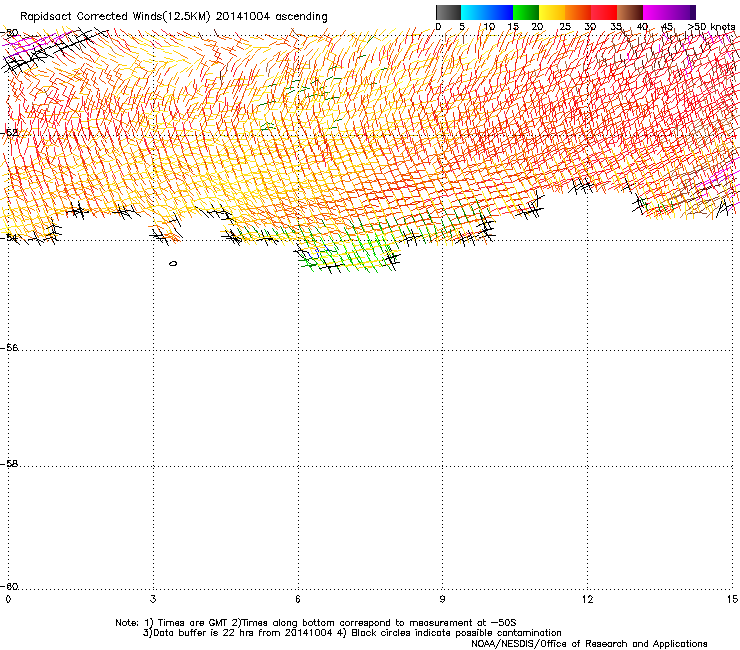Click the green 15–20 knots color swatch
Screen dimensions: 740x650
pyautogui.click(x=526, y=12)
